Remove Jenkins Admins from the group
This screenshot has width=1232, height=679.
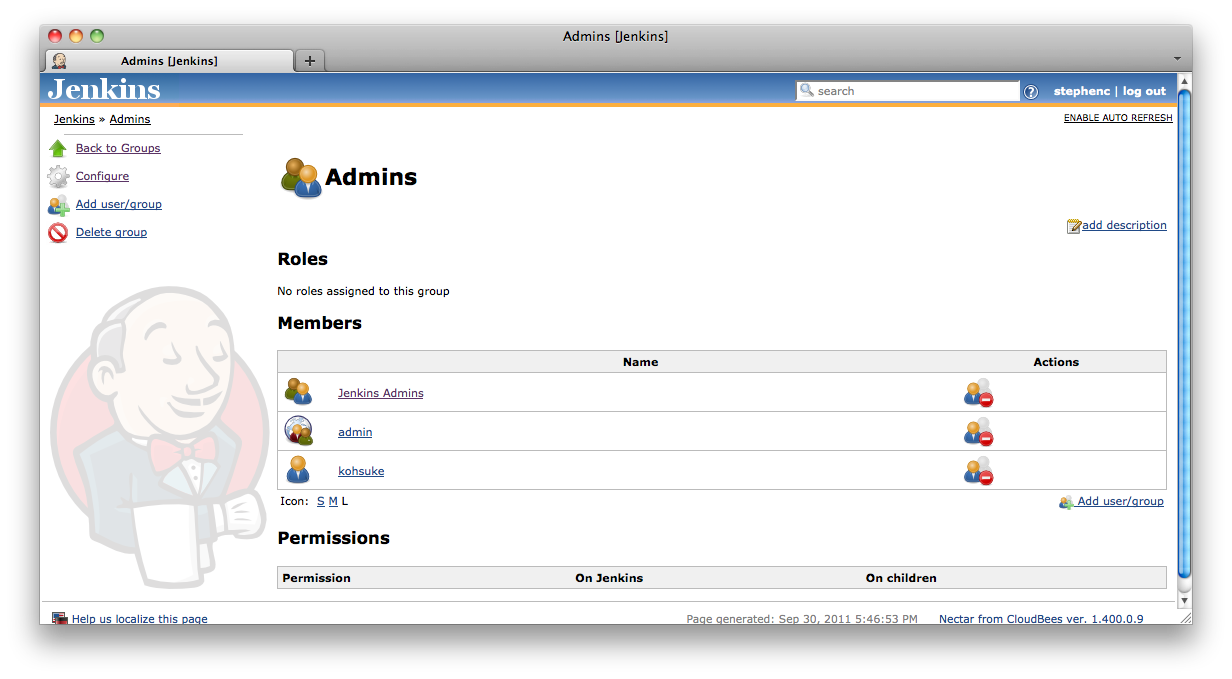point(978,393)
